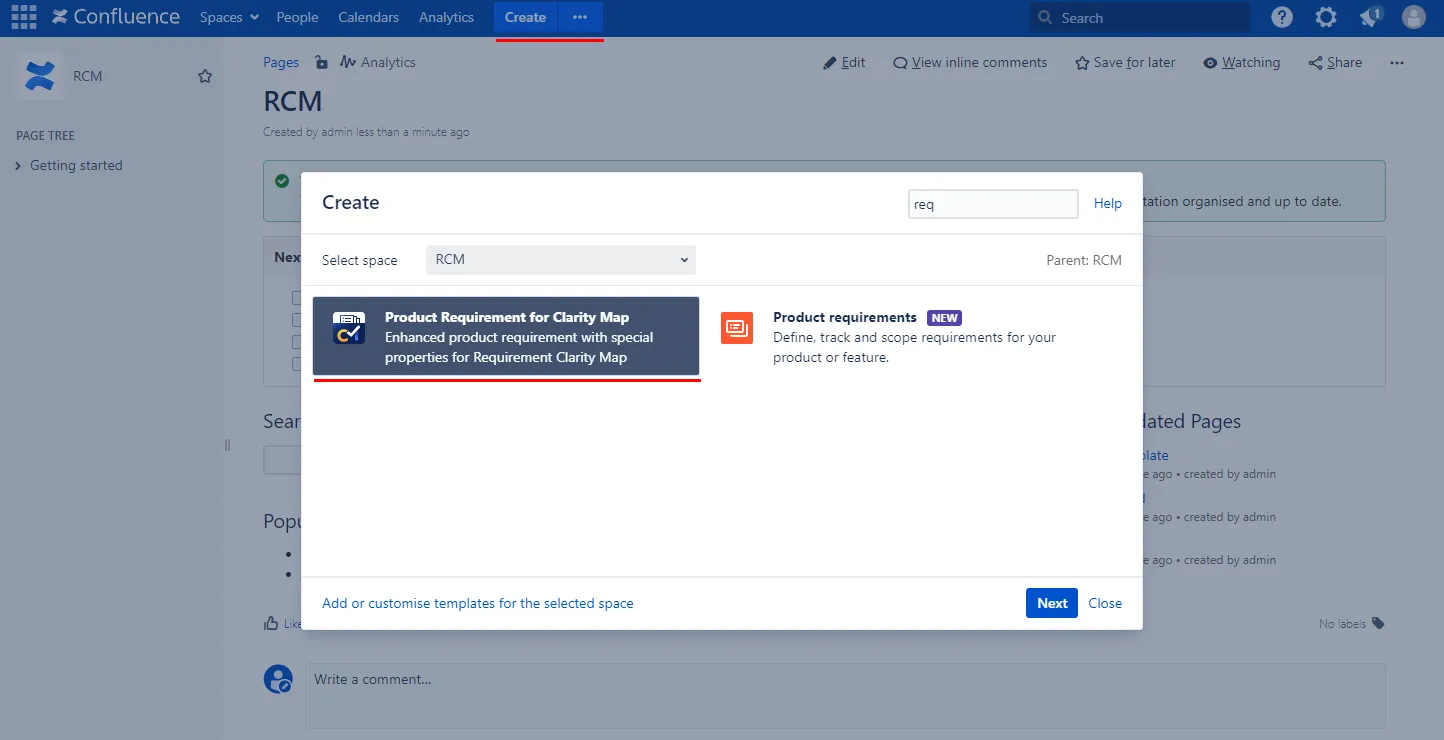Toggle Watching for this page

click(1241, 62)
